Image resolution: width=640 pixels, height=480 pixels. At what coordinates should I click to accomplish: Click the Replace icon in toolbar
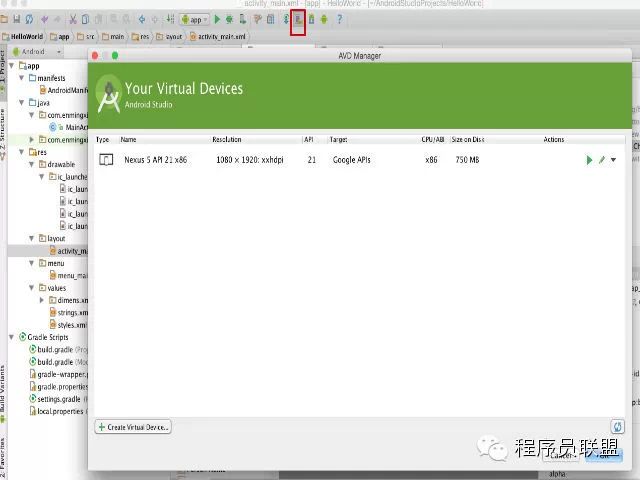tap(127, 19)
